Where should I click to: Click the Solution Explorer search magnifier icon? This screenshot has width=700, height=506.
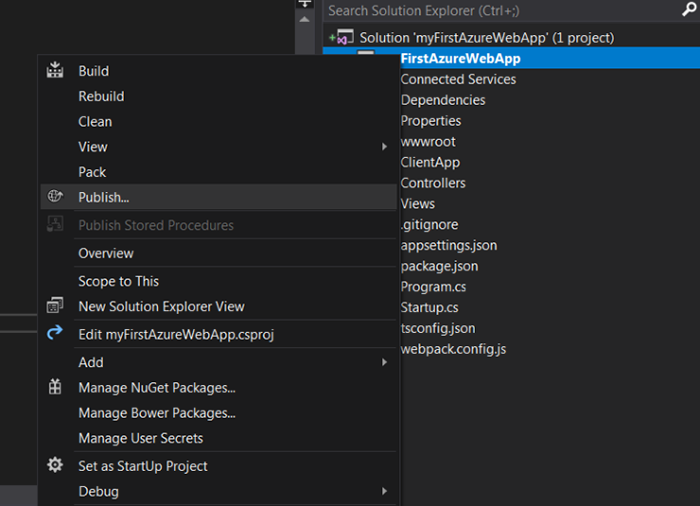[x=689, y=10]
